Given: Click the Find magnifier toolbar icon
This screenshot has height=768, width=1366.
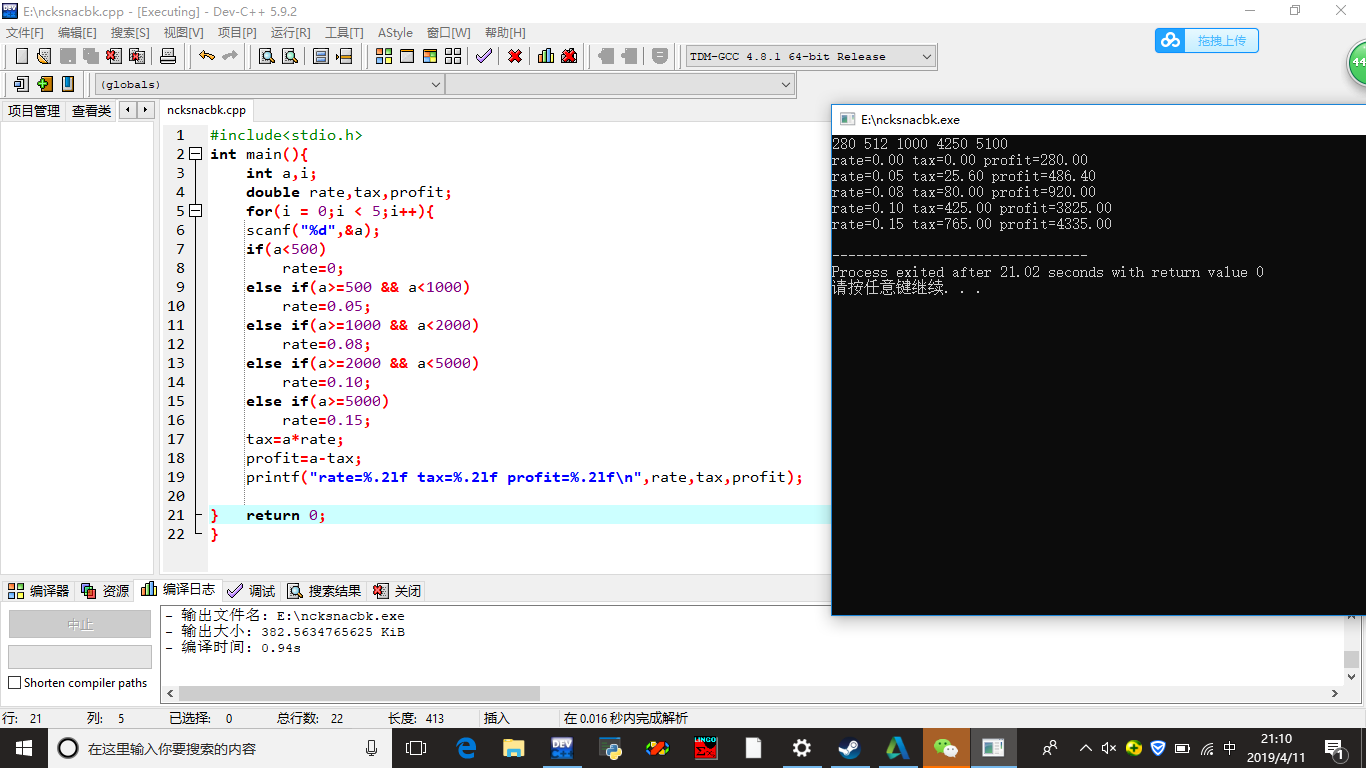Looking at the screenshot, I should tap(267, 56).
